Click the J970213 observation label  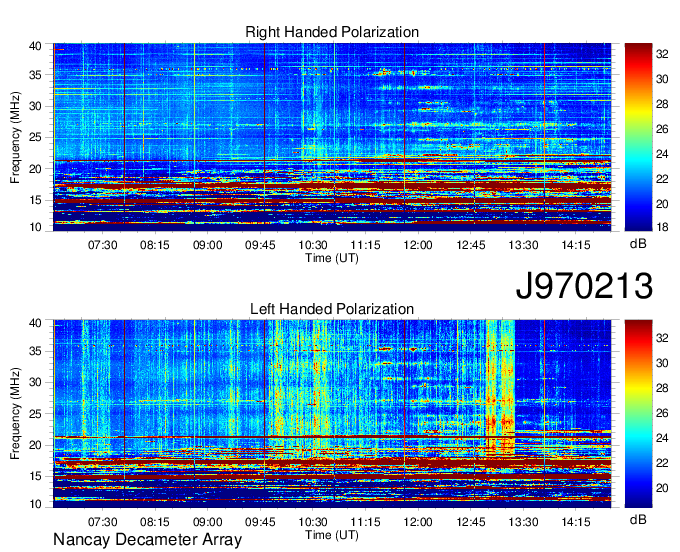[584, 286]
